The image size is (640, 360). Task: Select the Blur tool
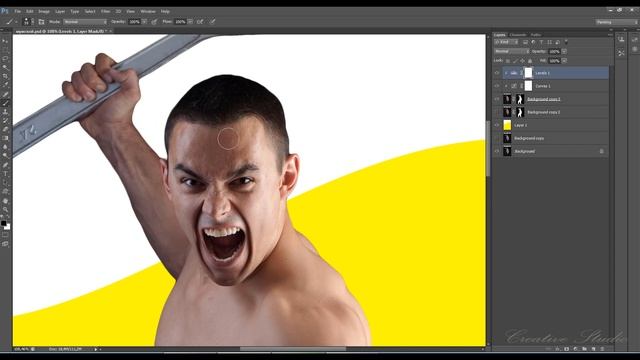[x=5, y=147]
